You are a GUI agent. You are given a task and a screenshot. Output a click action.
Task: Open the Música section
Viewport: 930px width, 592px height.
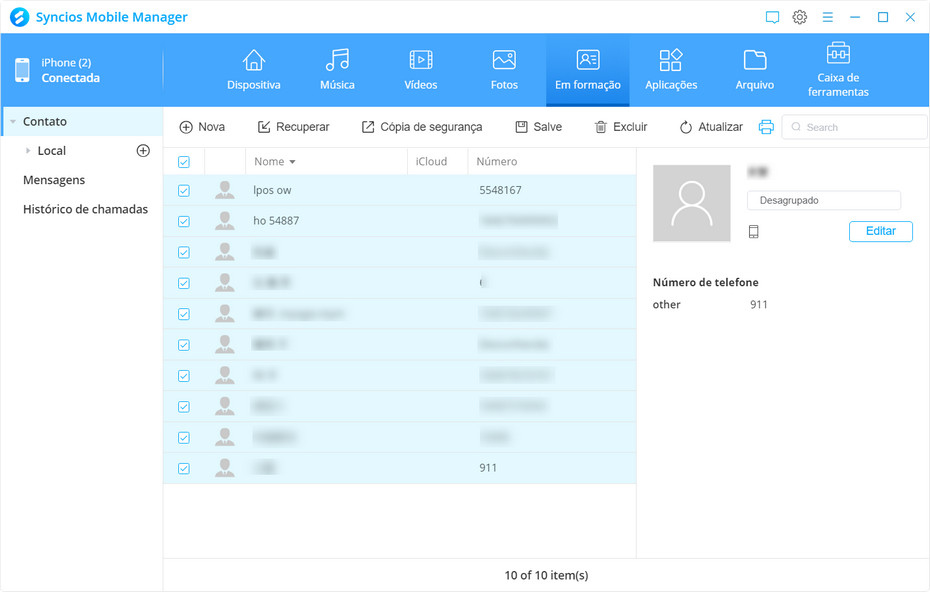[337, 70]
